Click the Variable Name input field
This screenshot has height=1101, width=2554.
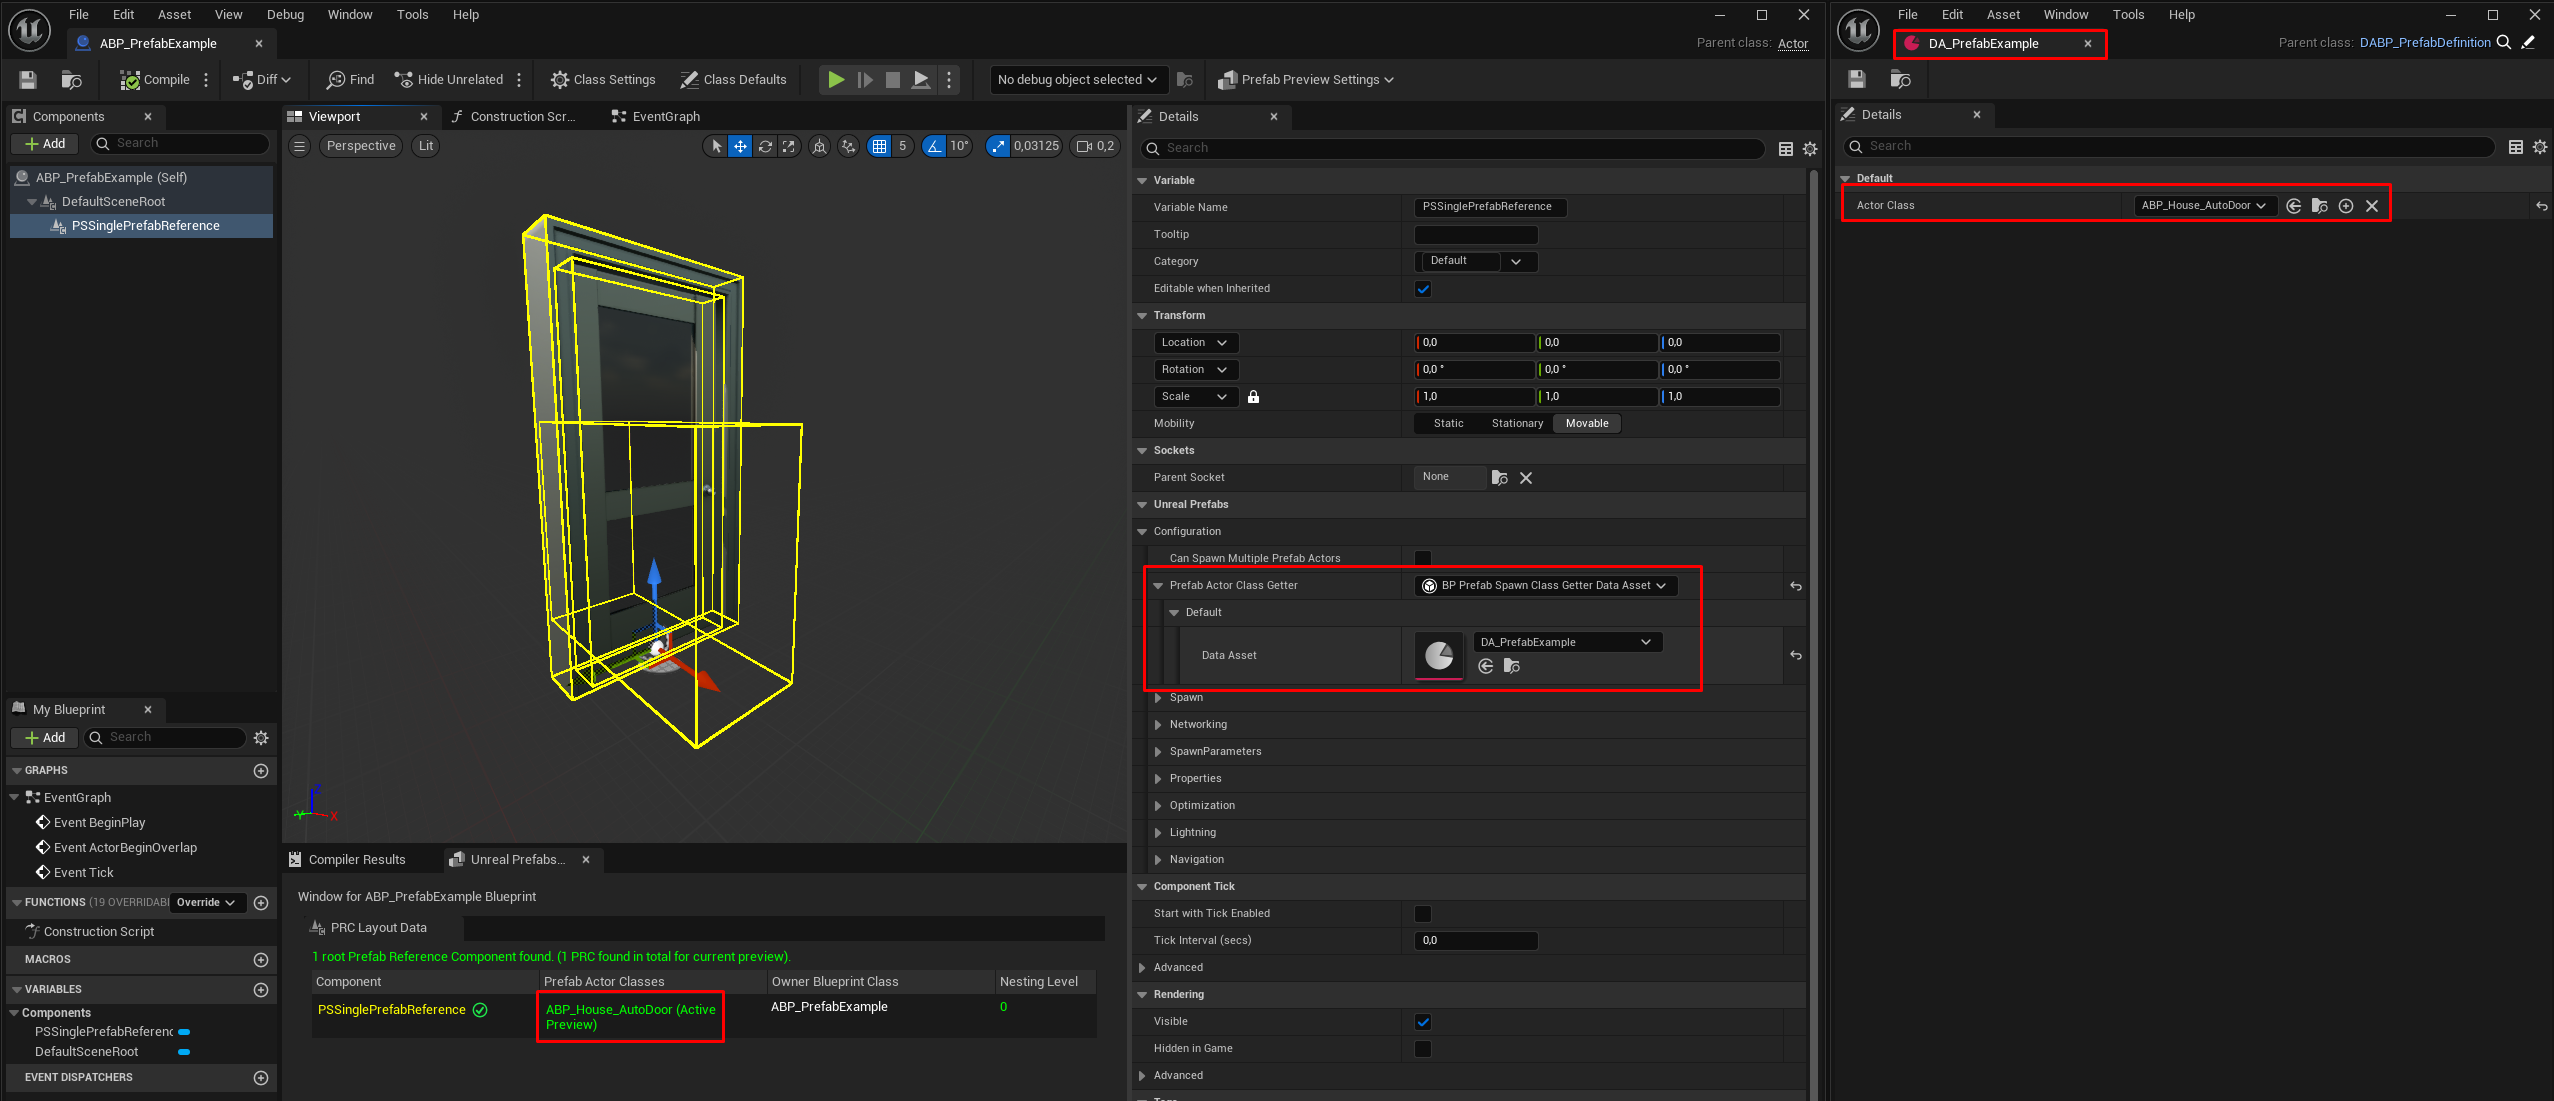click(1490, 207)
